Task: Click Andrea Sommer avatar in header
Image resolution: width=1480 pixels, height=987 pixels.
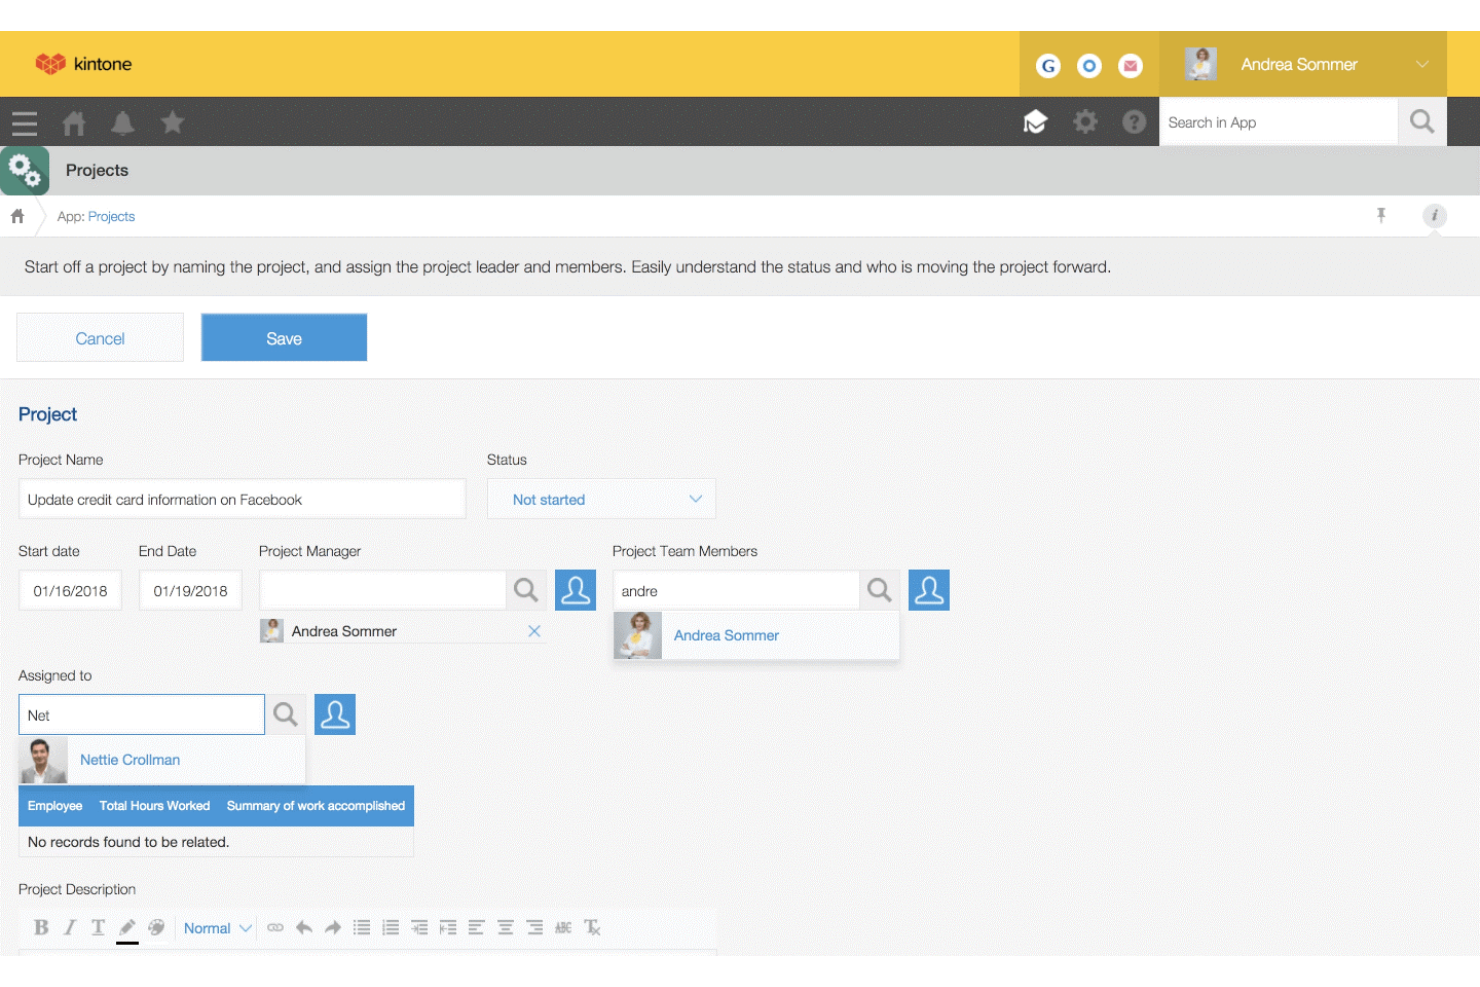Action: (x=1201, y=64)
